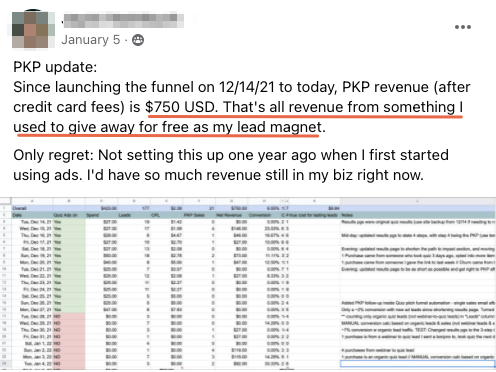Click the red NO cell for Dec 28

coord(69,316)
